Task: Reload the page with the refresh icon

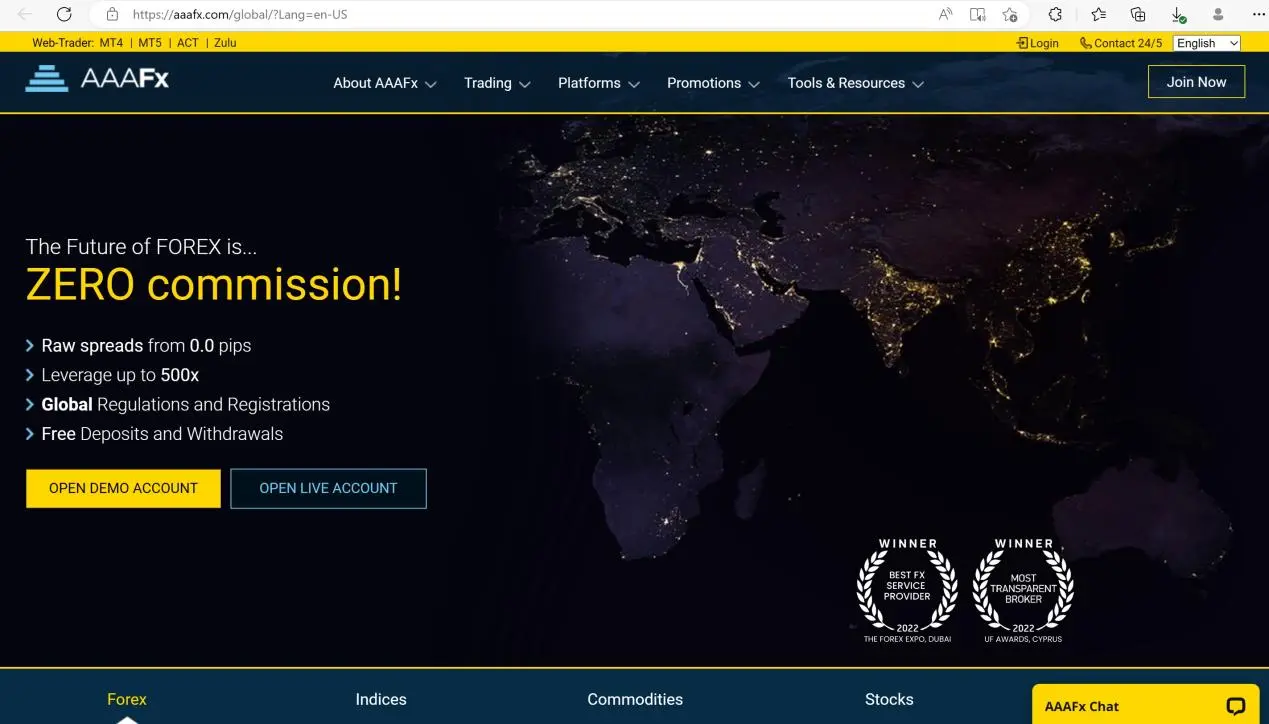Action: pyautogui.click(x=64, y=14)
